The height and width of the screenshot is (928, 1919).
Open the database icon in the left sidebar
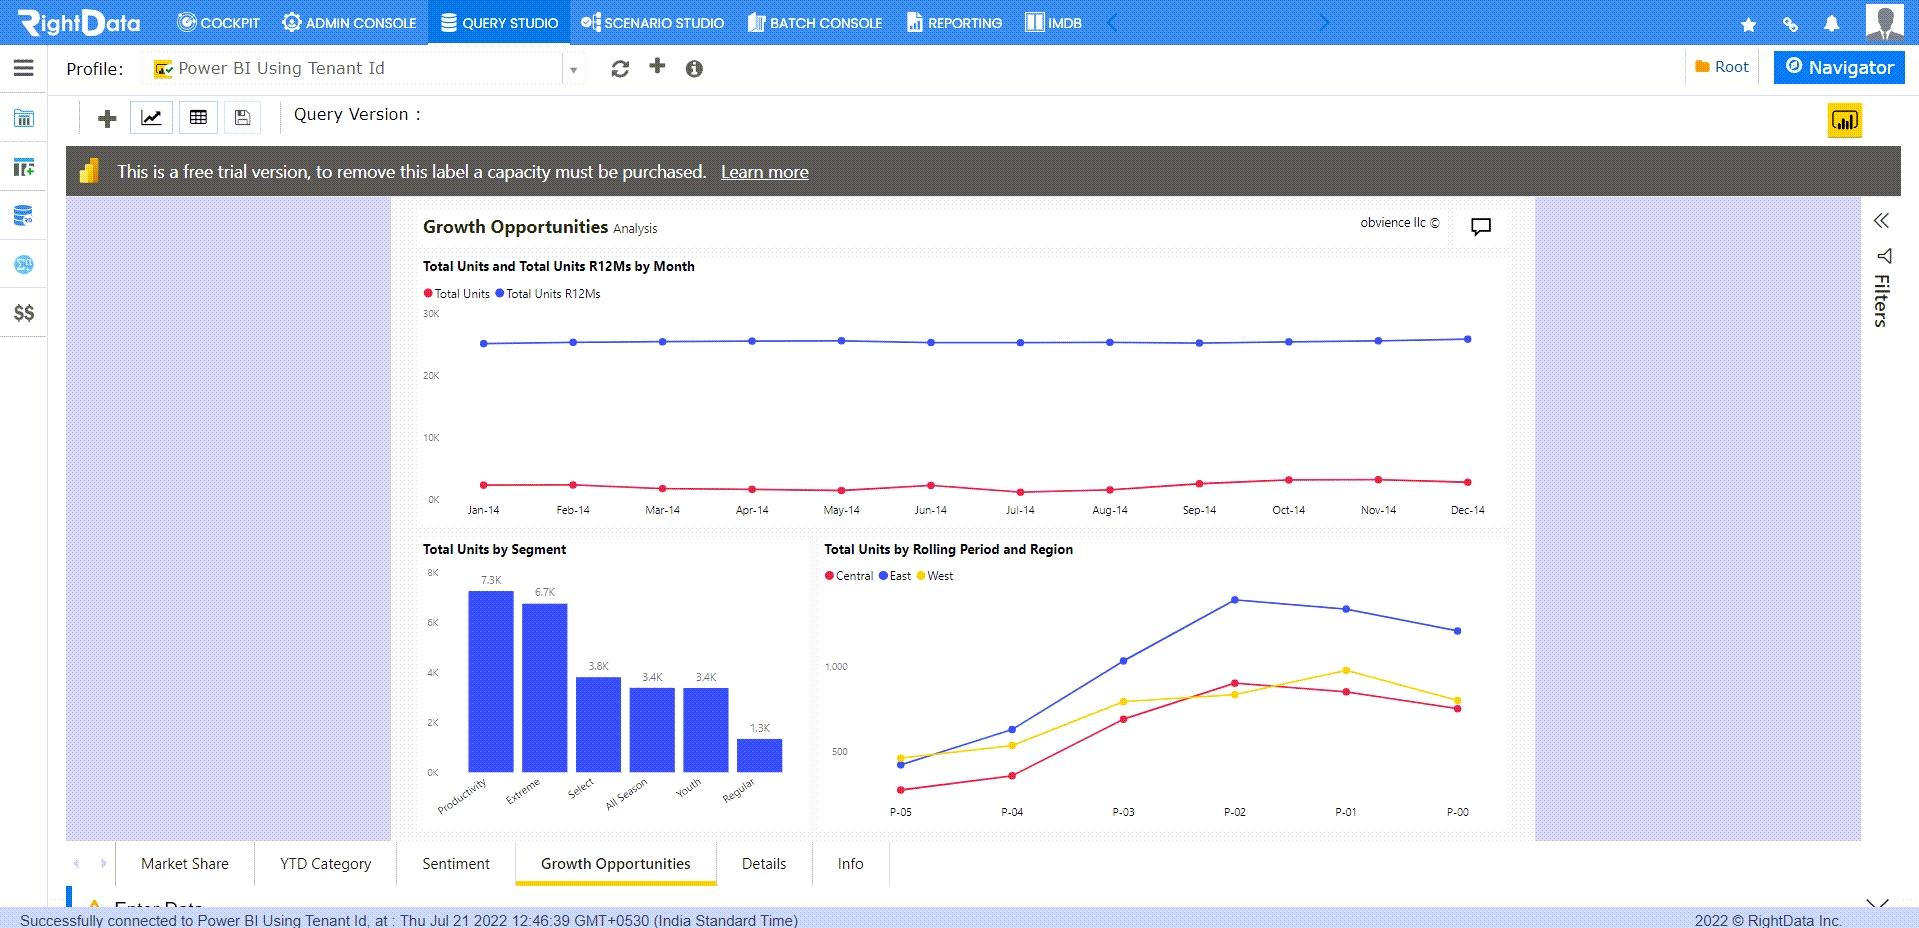23,214
